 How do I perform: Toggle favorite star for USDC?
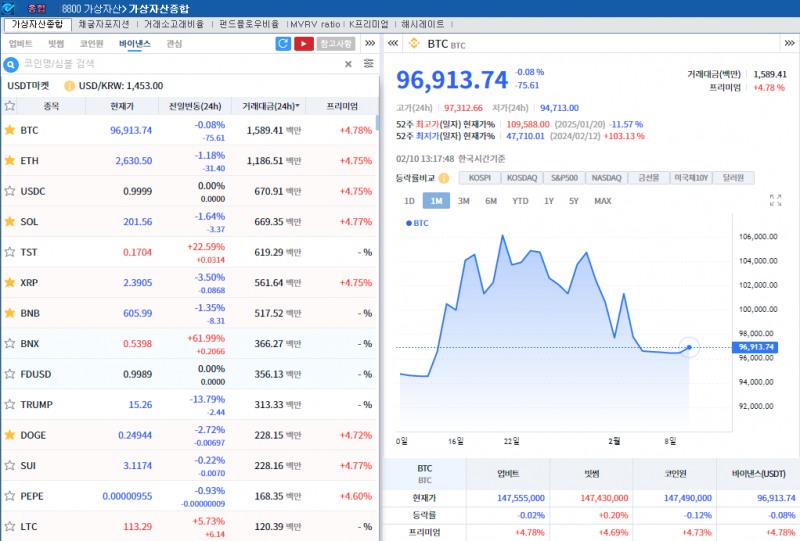(x=10, y=191)
